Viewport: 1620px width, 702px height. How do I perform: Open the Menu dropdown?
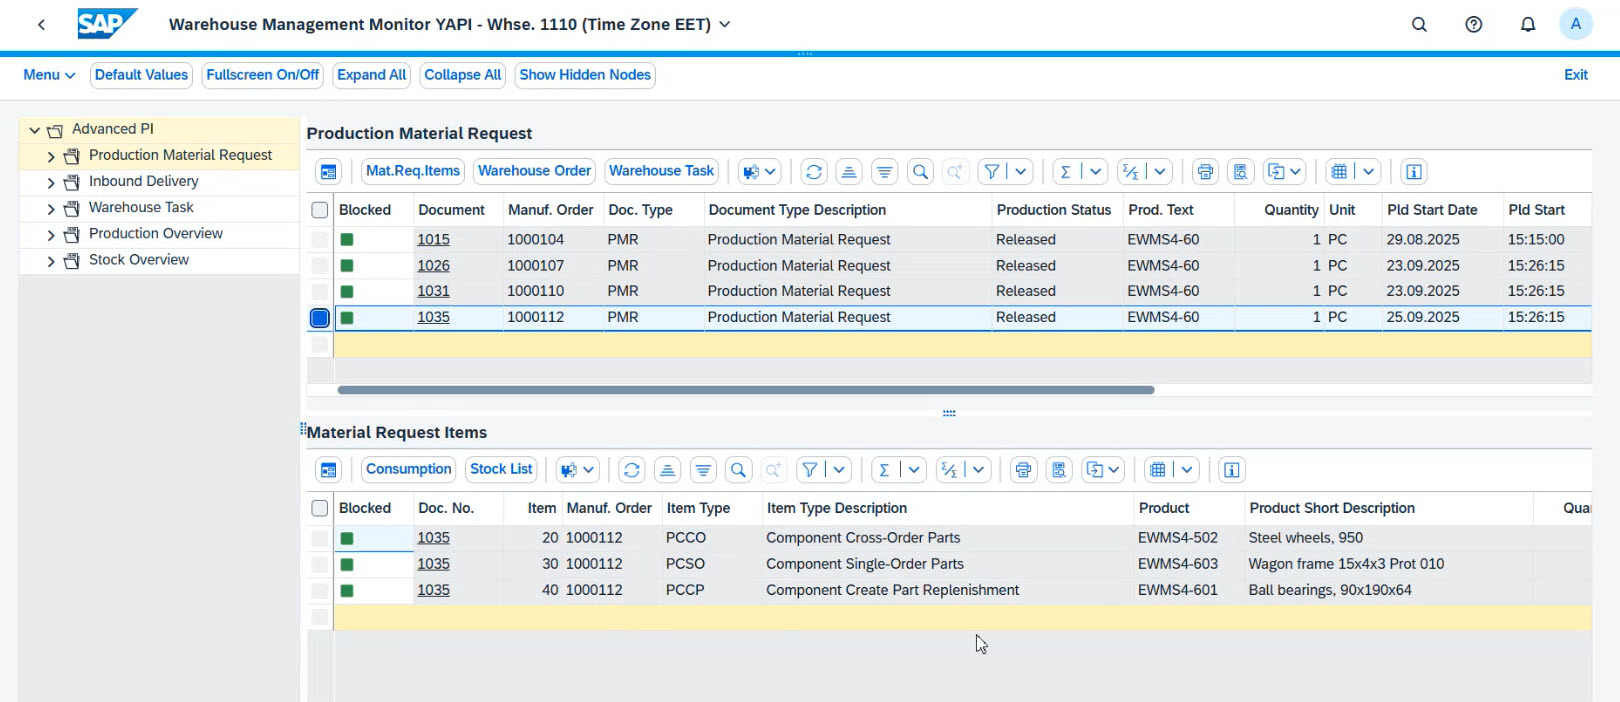click(x=49, y=75)
